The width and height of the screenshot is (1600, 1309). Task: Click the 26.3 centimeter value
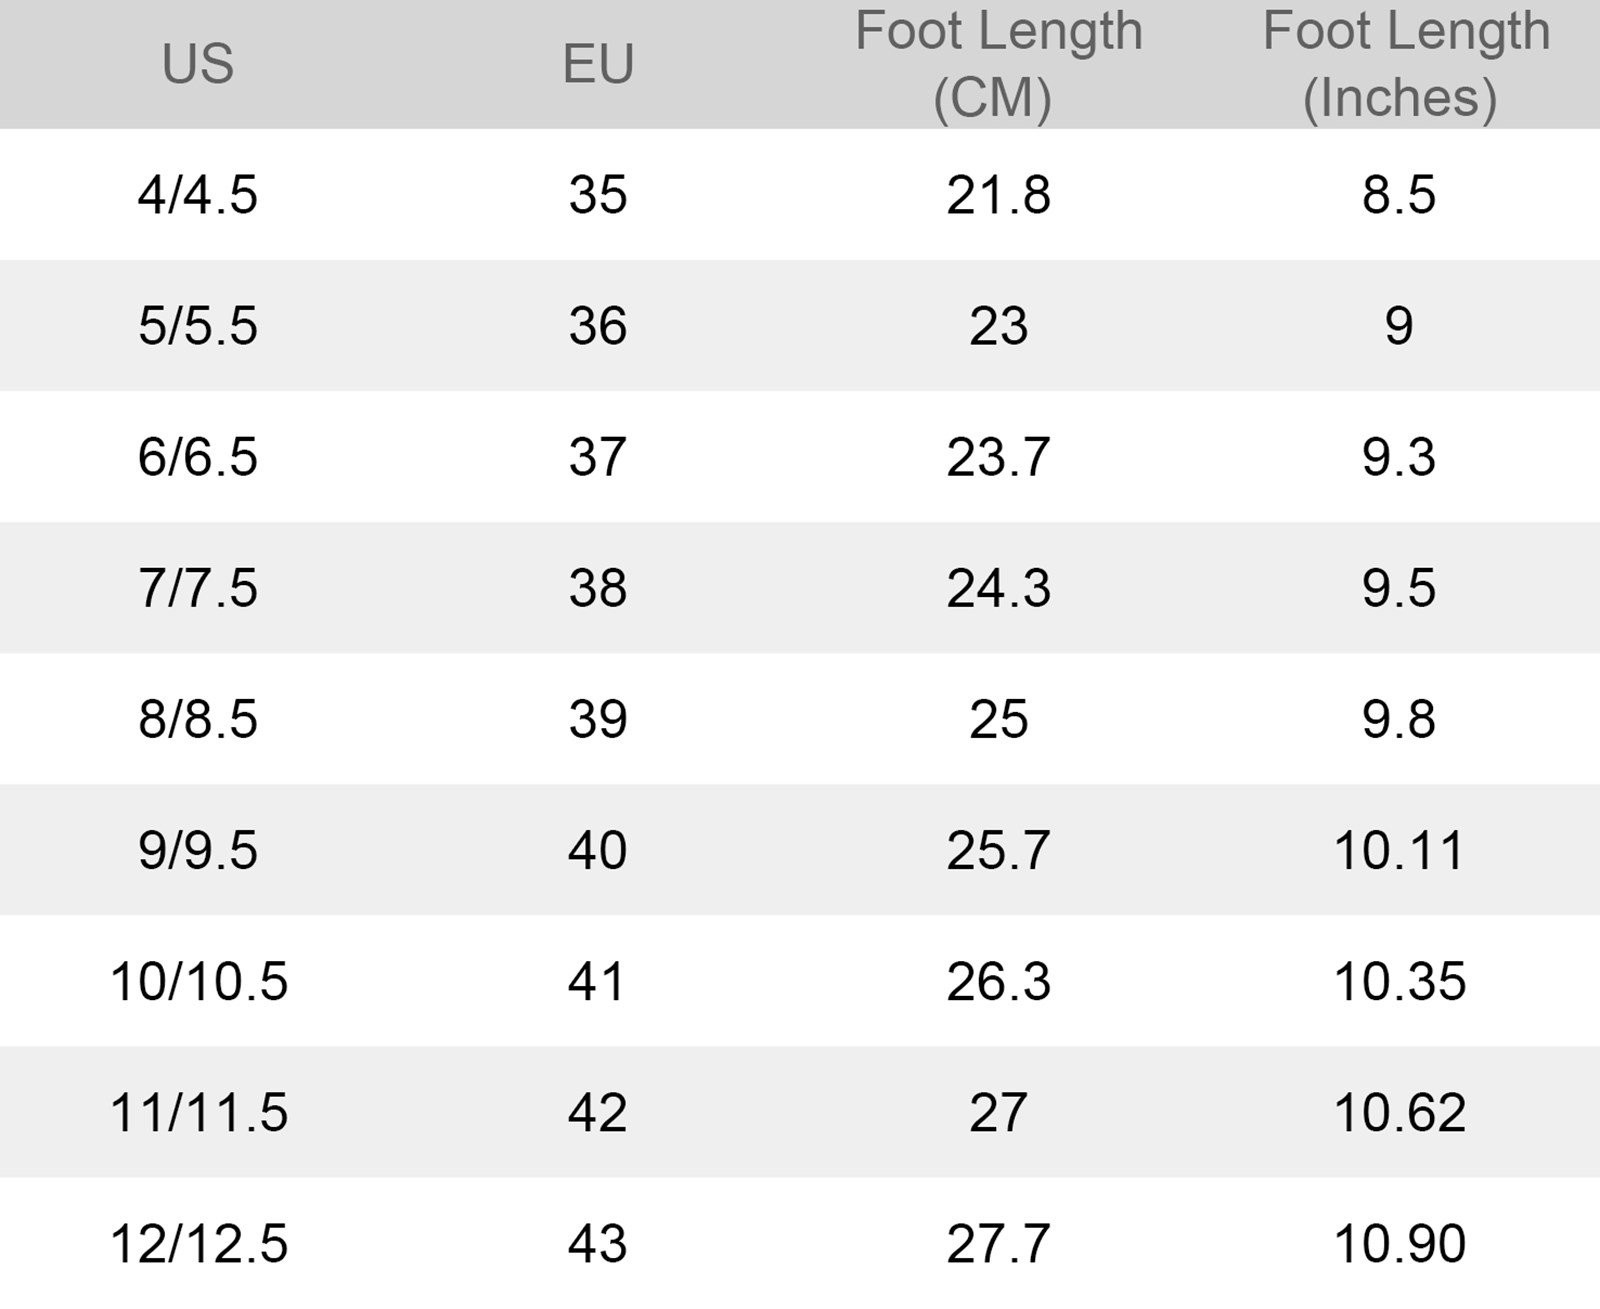tap(998, 981)
